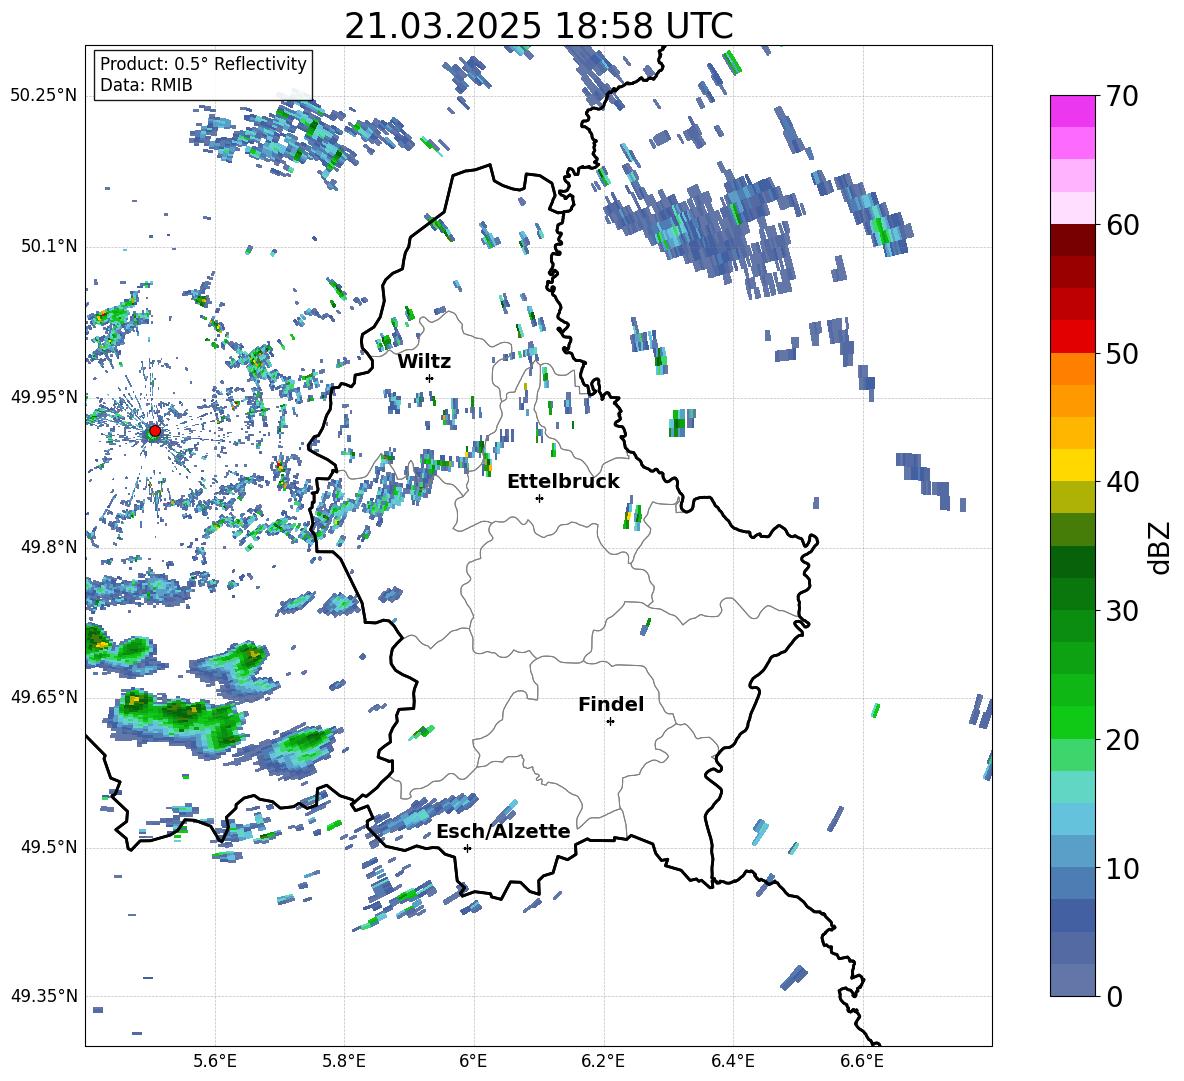Click the Wiltz city label
The width and height of the screenshot is (1184, 1081).
tap(424, 362)
